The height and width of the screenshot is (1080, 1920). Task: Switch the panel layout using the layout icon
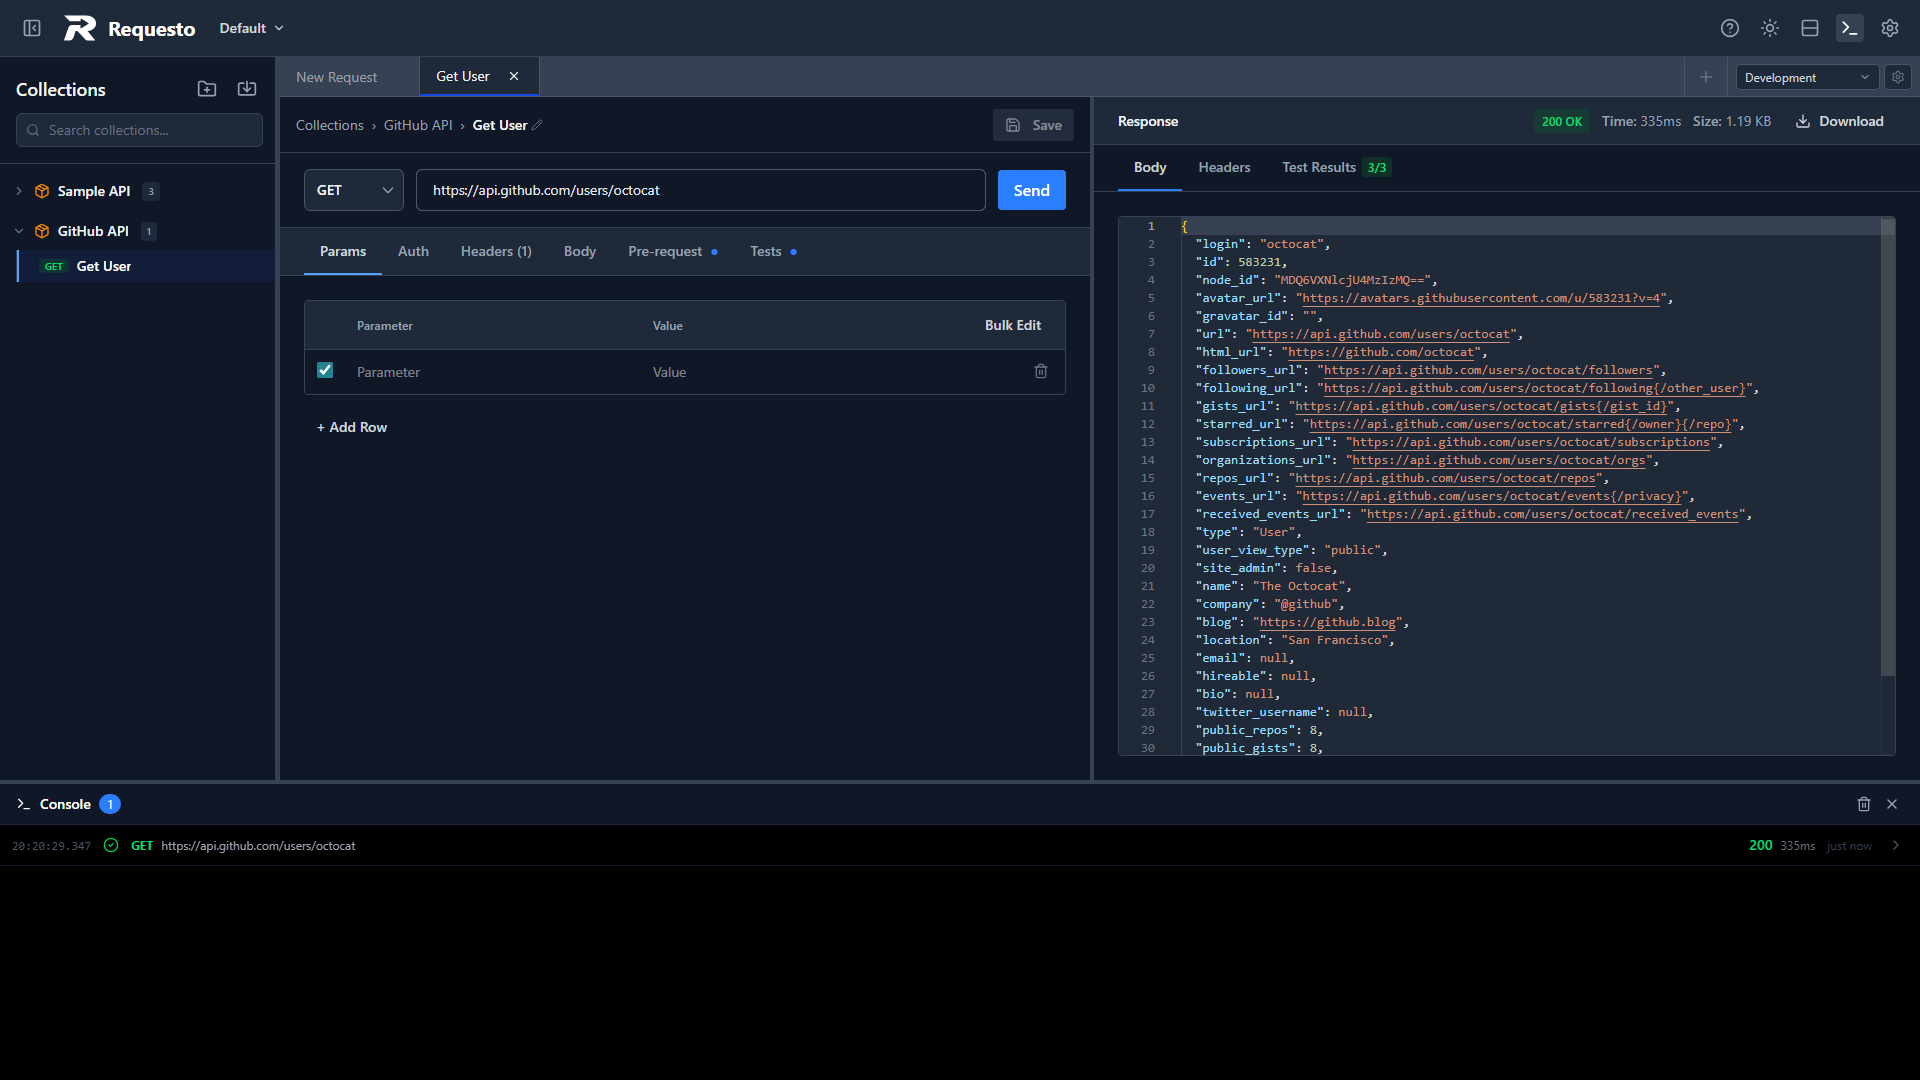(1810, 28)
